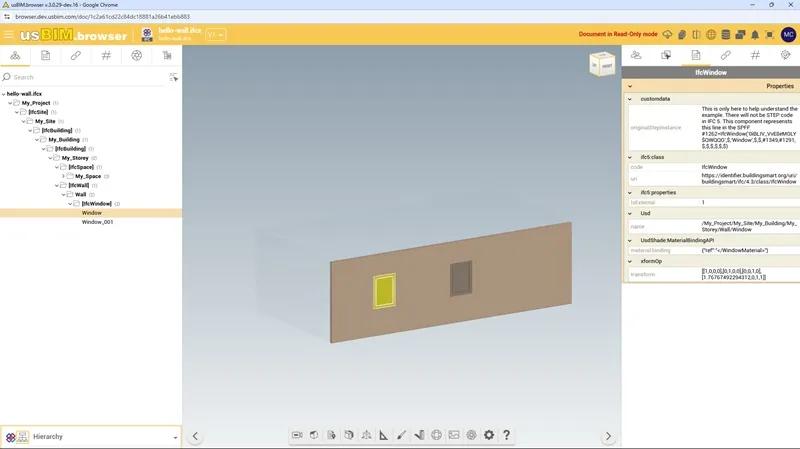The image size is (800, 449).
Task: Click the overlapping windows icon in header
Action: (740, 35)
